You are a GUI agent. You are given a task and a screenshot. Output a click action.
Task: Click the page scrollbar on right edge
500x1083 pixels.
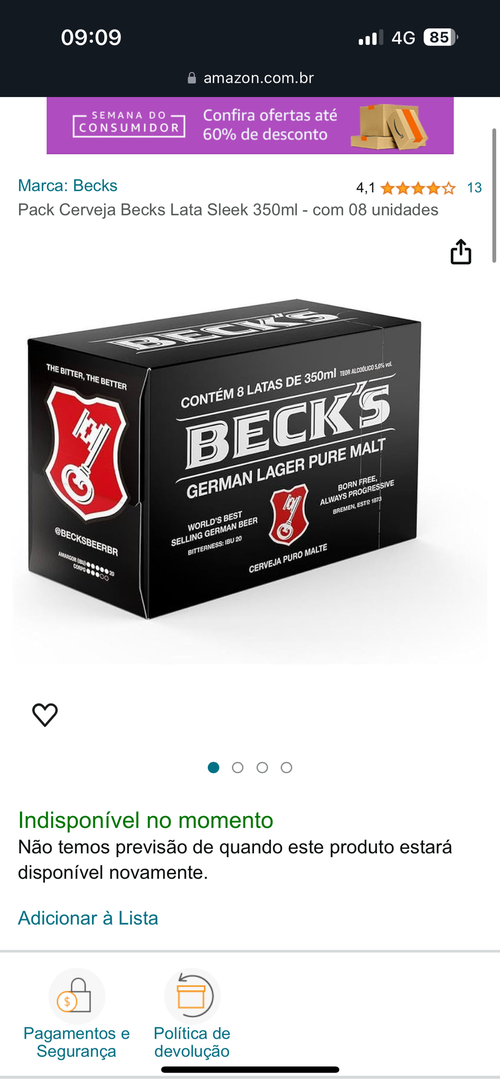[x=494, y=195]
